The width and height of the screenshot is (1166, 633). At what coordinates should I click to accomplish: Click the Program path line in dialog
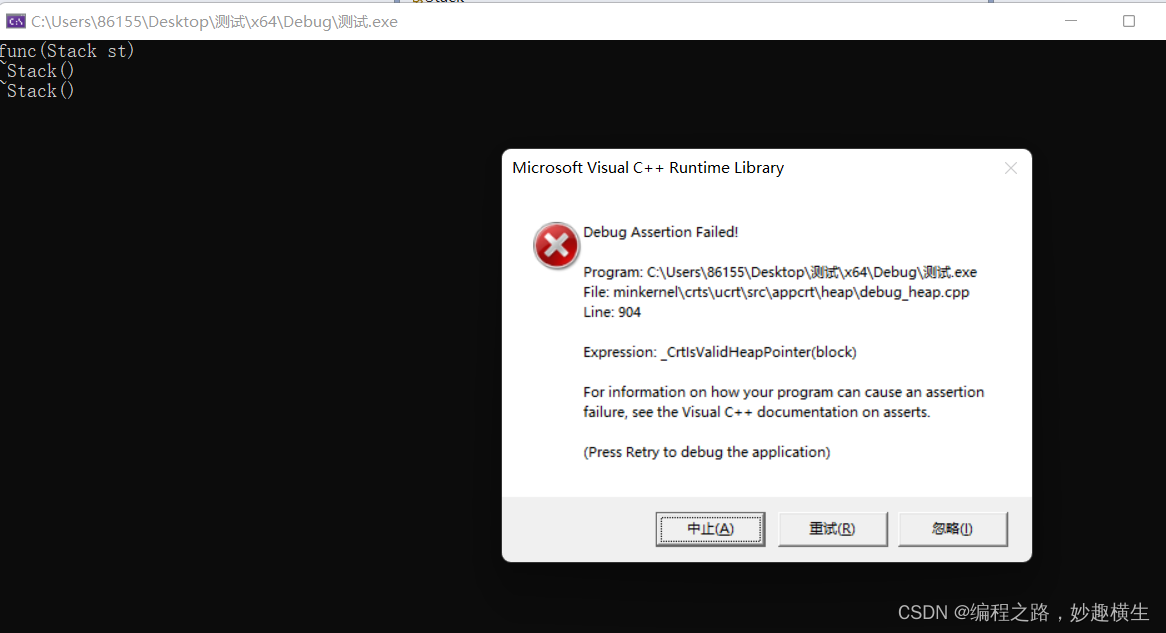(780, 272)
